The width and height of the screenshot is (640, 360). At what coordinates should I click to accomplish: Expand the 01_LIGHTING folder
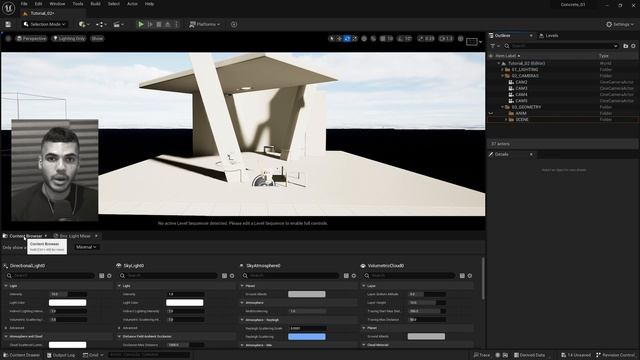click(502, 70)
